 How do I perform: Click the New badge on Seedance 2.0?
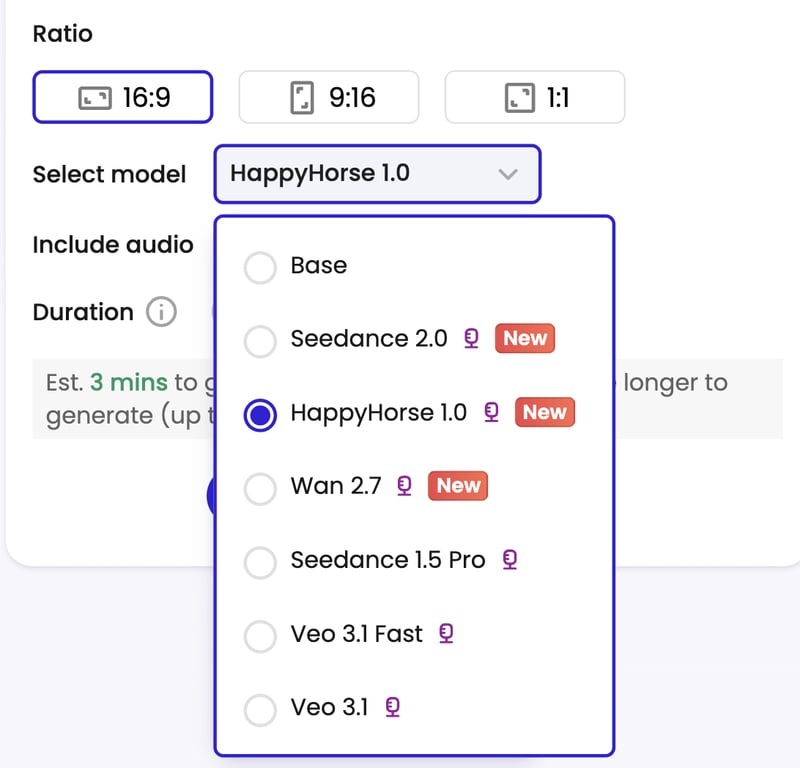tap(525, 338)
